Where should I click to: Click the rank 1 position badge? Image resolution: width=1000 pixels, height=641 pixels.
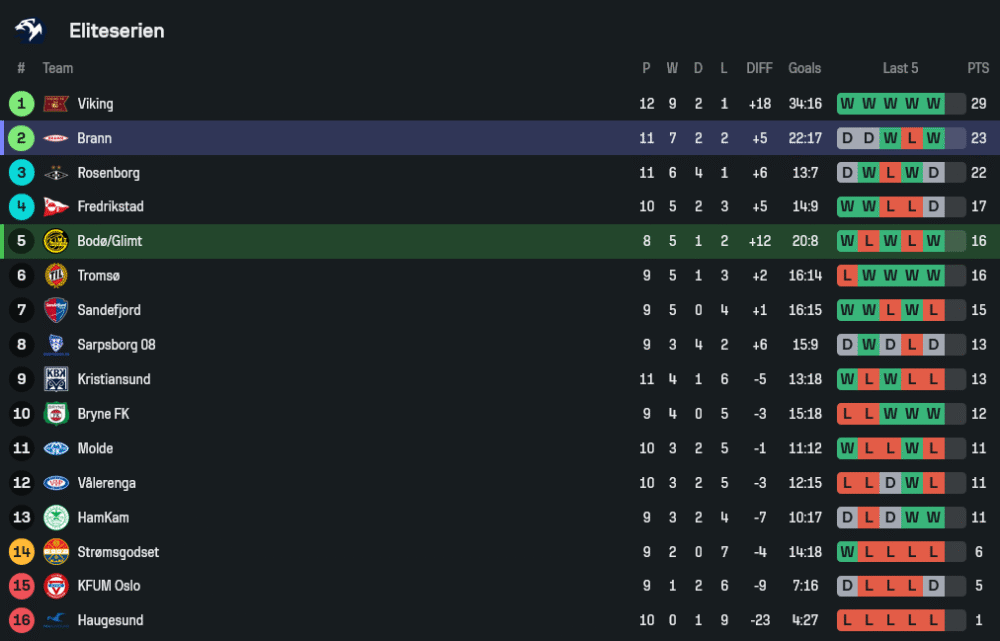tap(21, 104)
